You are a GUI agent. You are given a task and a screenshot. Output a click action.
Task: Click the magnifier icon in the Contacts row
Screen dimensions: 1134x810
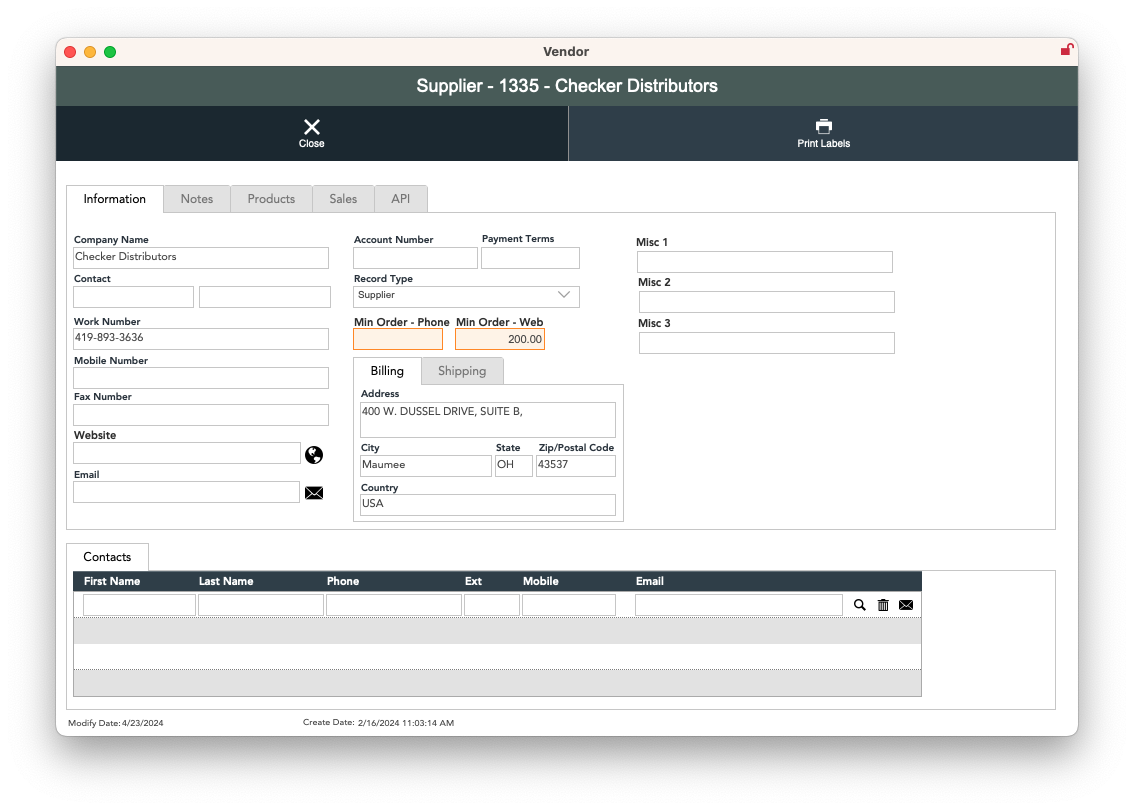tap(859, 605)
